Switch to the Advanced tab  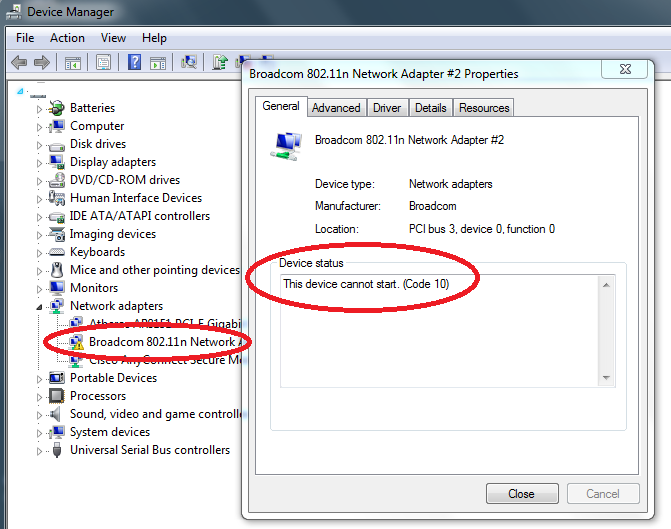pyautogui.click(x=336, y=108)
